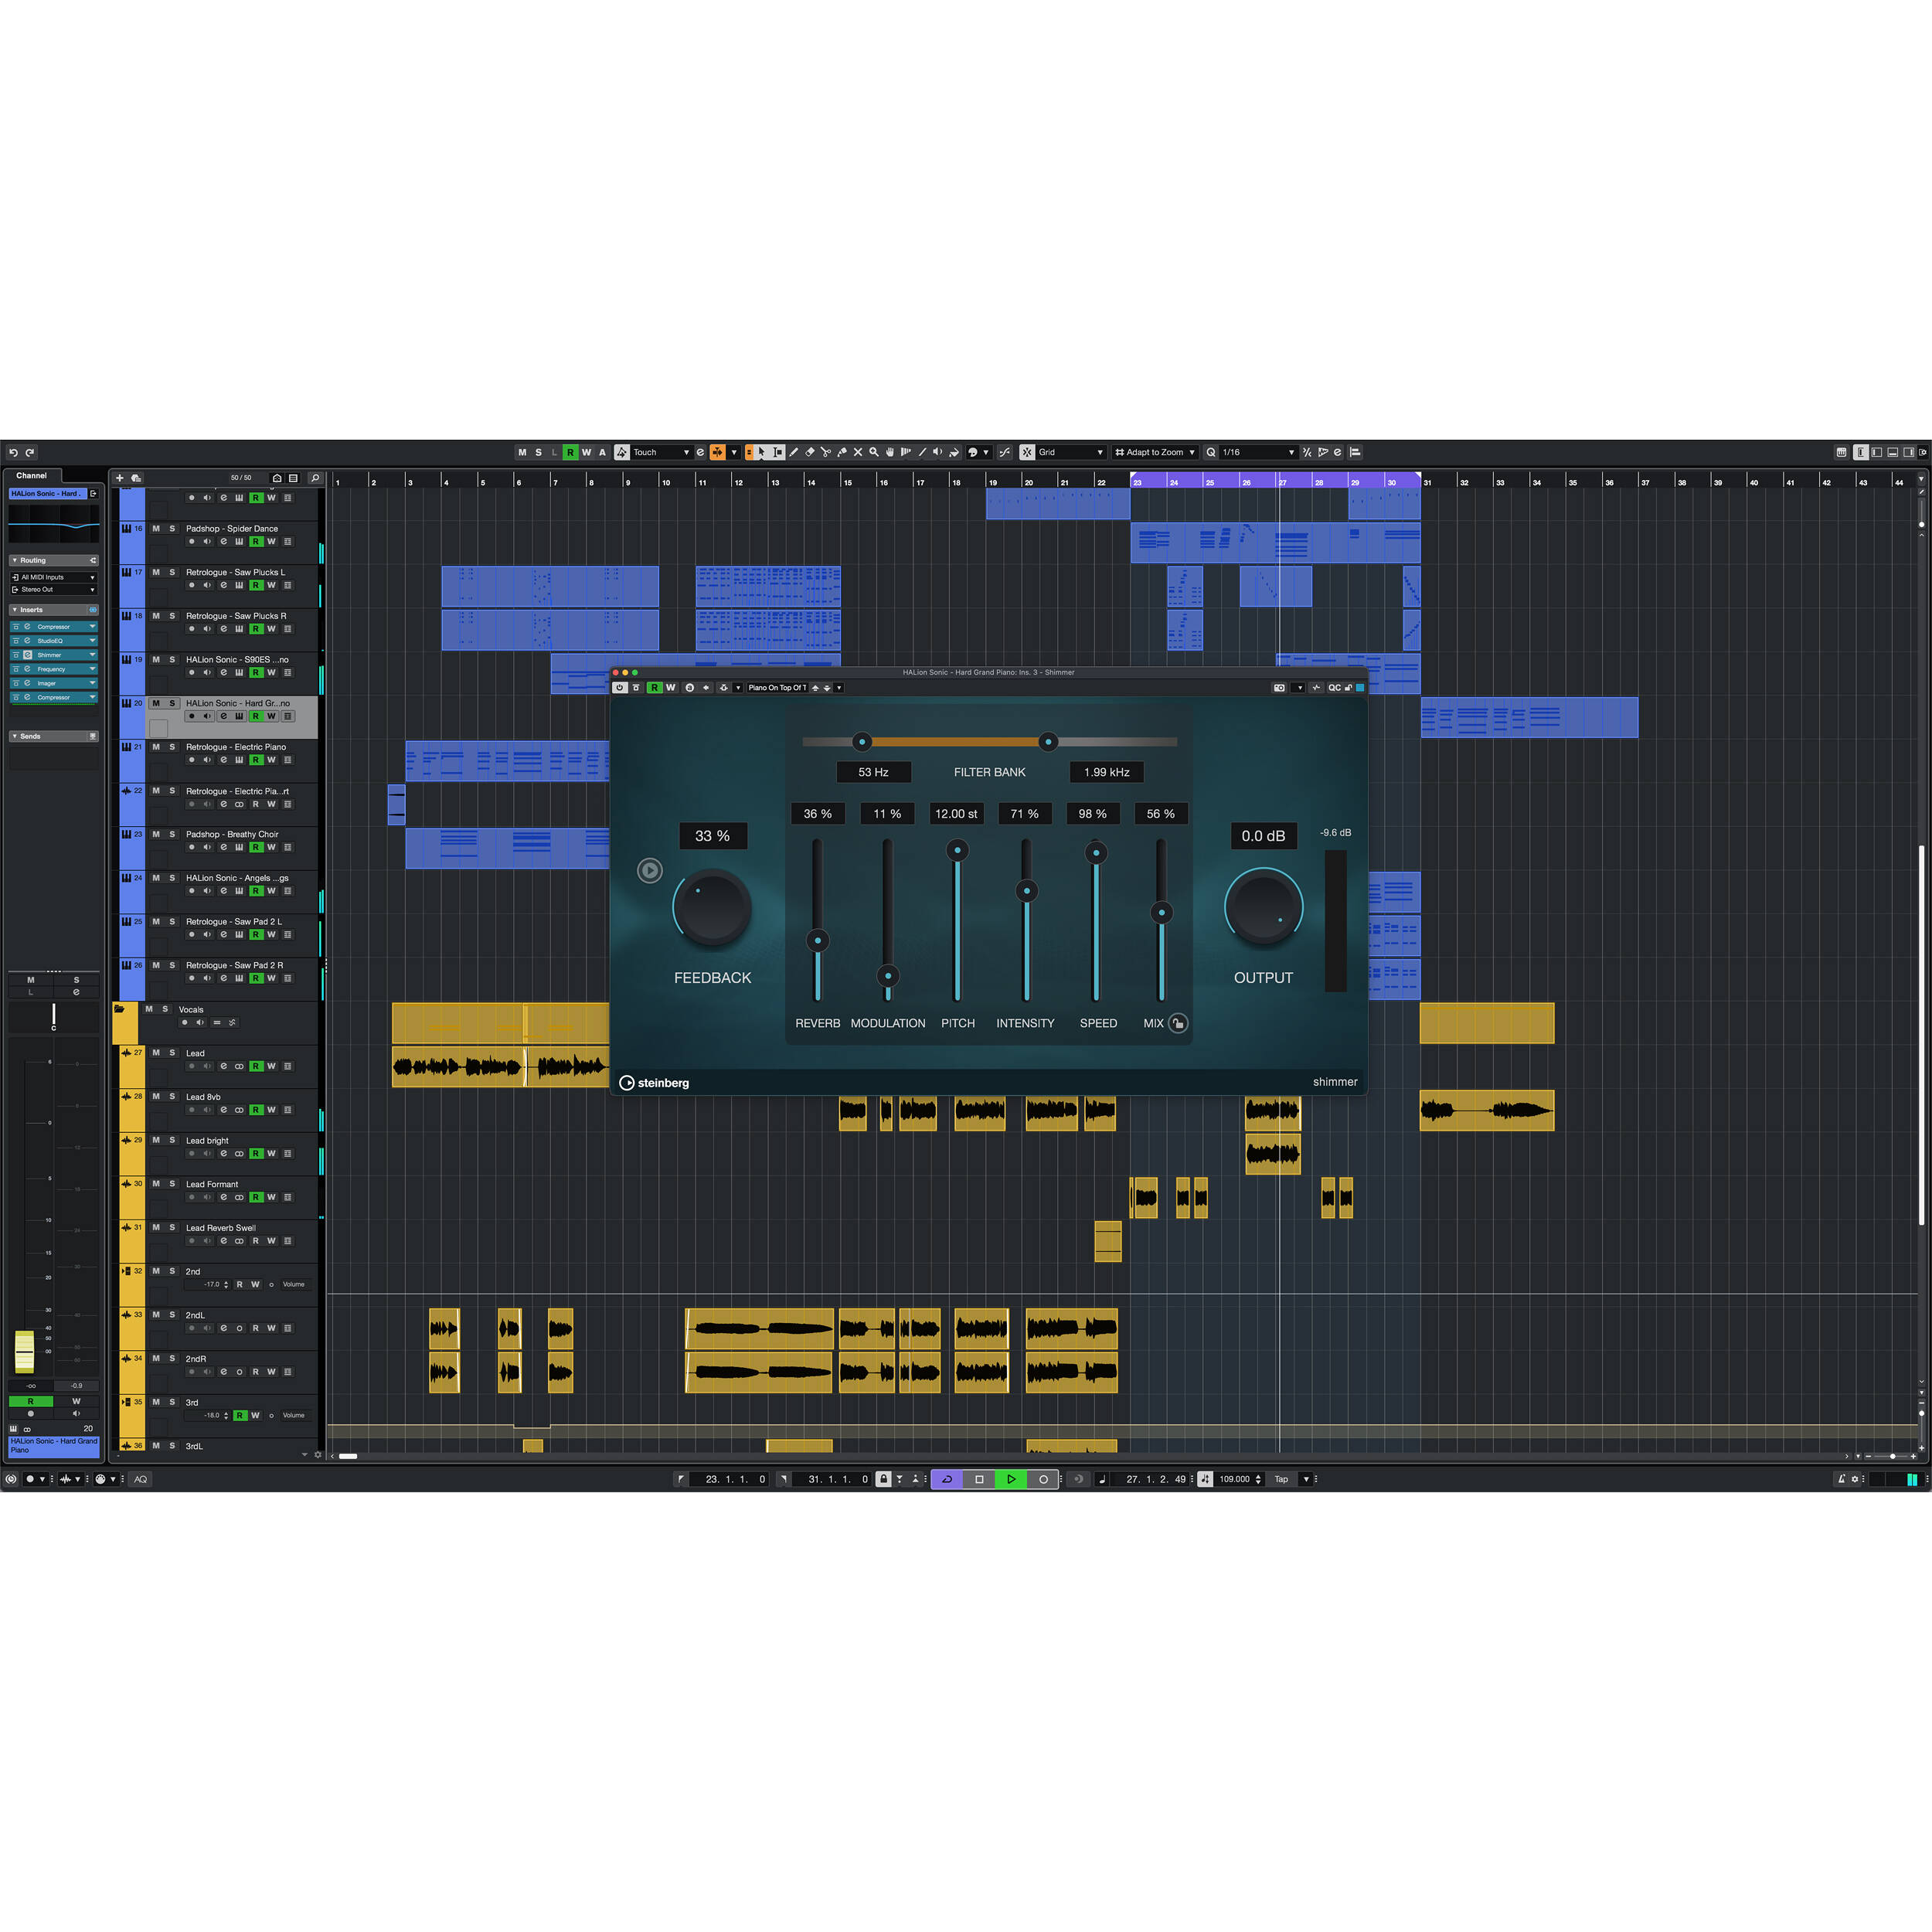Choose the Erase tool in the toolbar

811,452
